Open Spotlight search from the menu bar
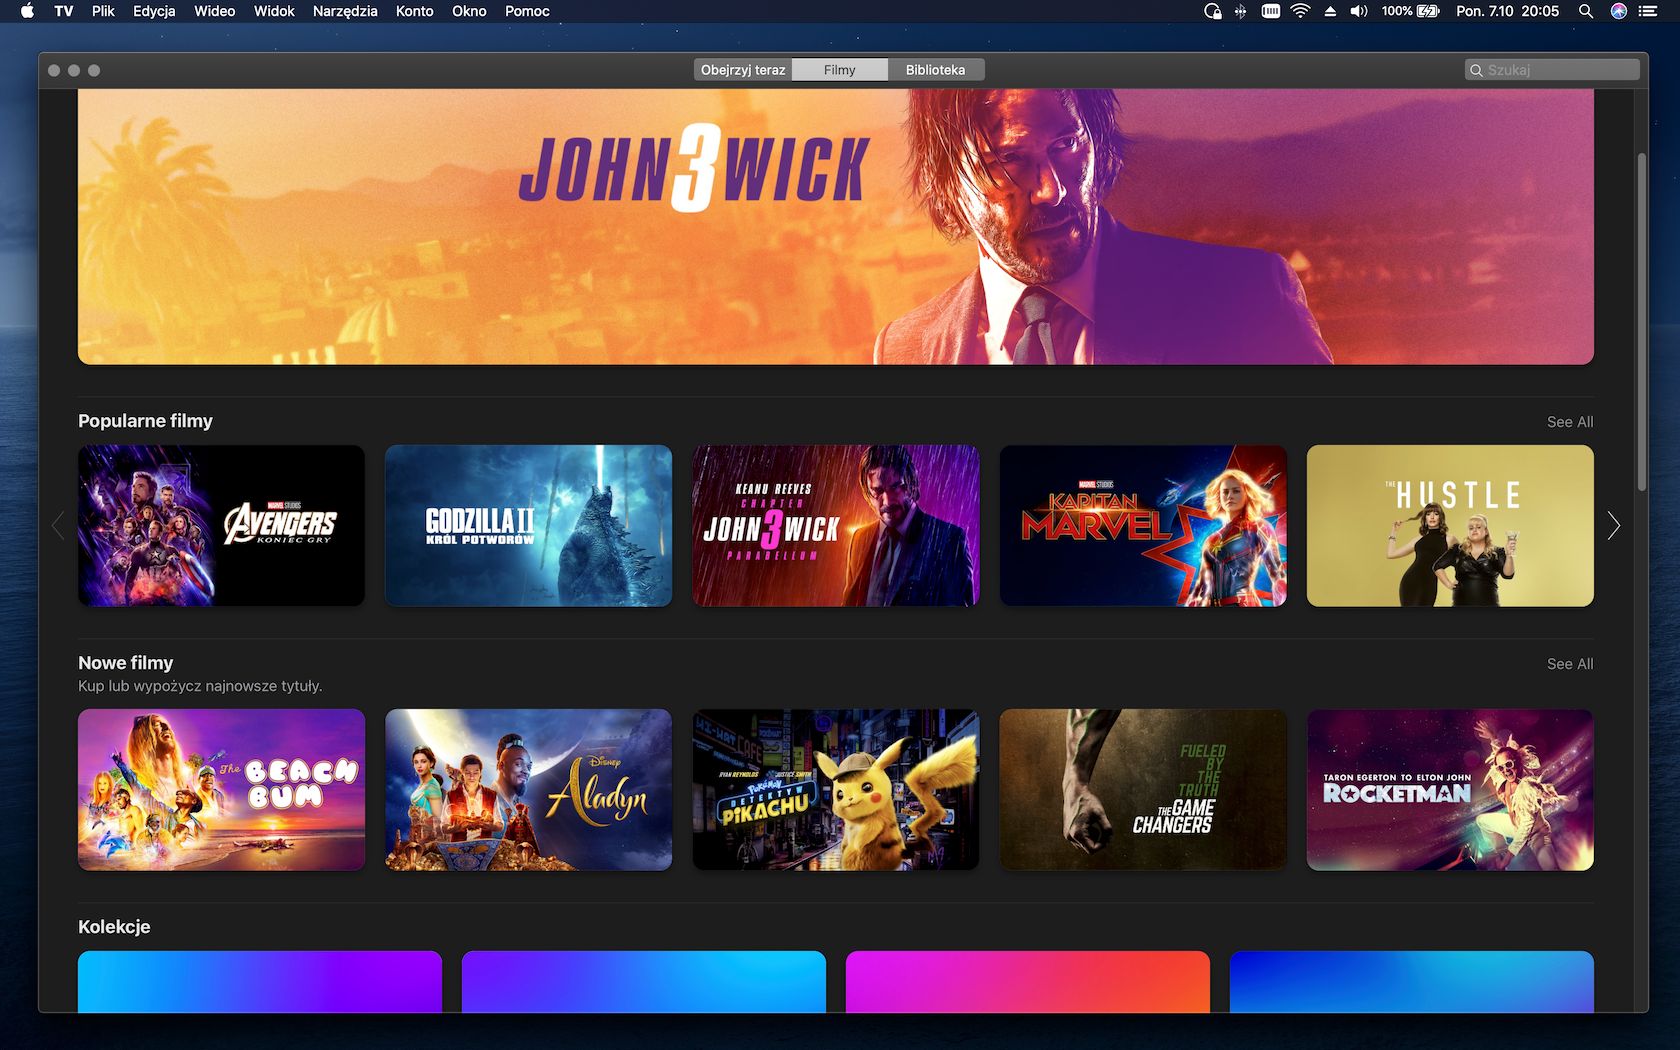 coord(1586,11)
